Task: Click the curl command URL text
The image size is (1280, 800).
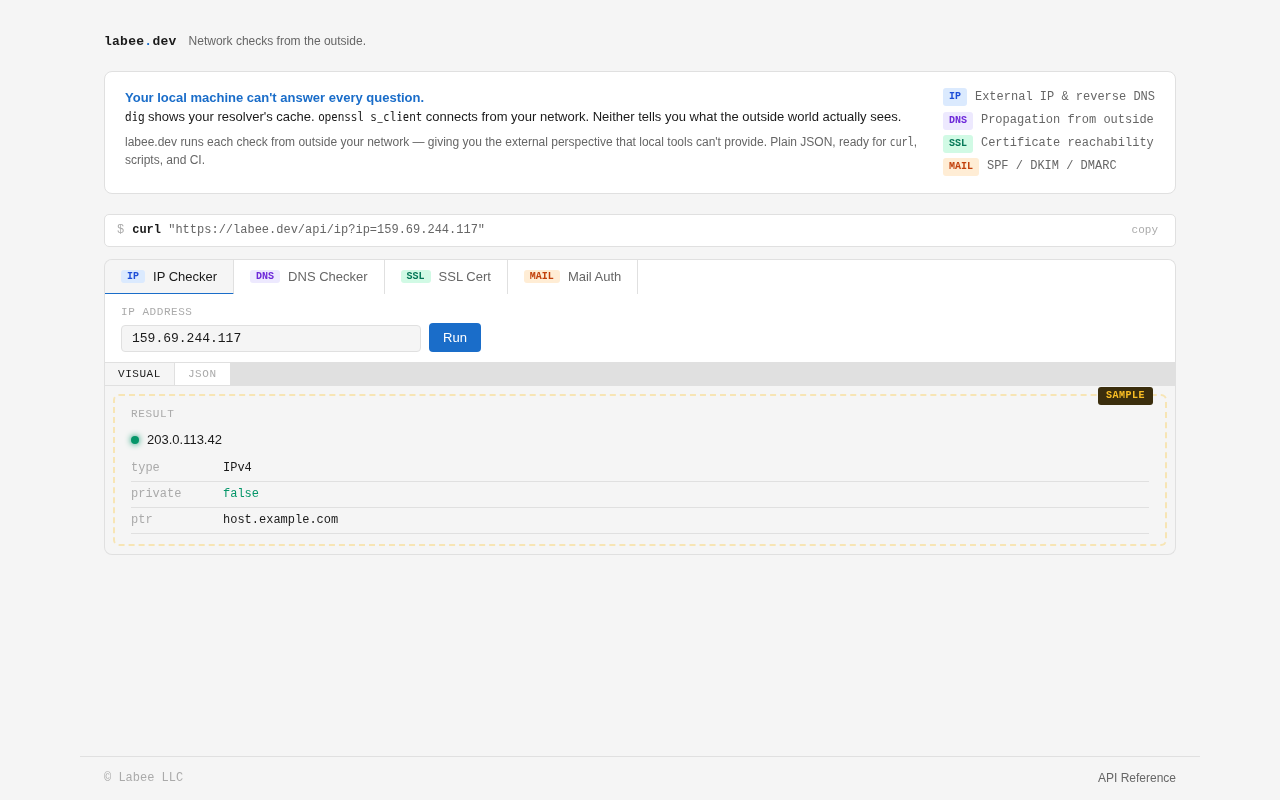Action: coord(326,230)
